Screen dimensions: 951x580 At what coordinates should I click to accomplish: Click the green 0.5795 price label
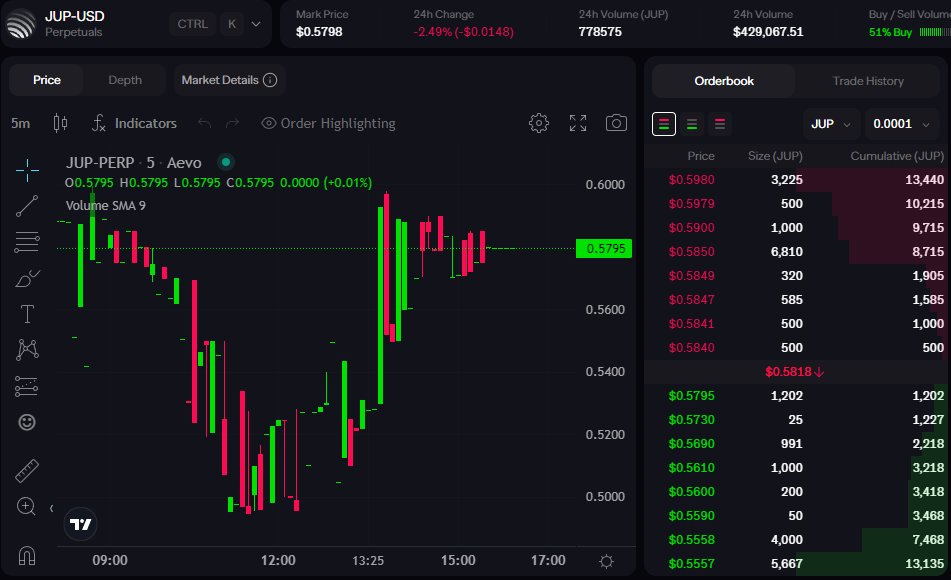pyautogui.click(x=604, y=248)
